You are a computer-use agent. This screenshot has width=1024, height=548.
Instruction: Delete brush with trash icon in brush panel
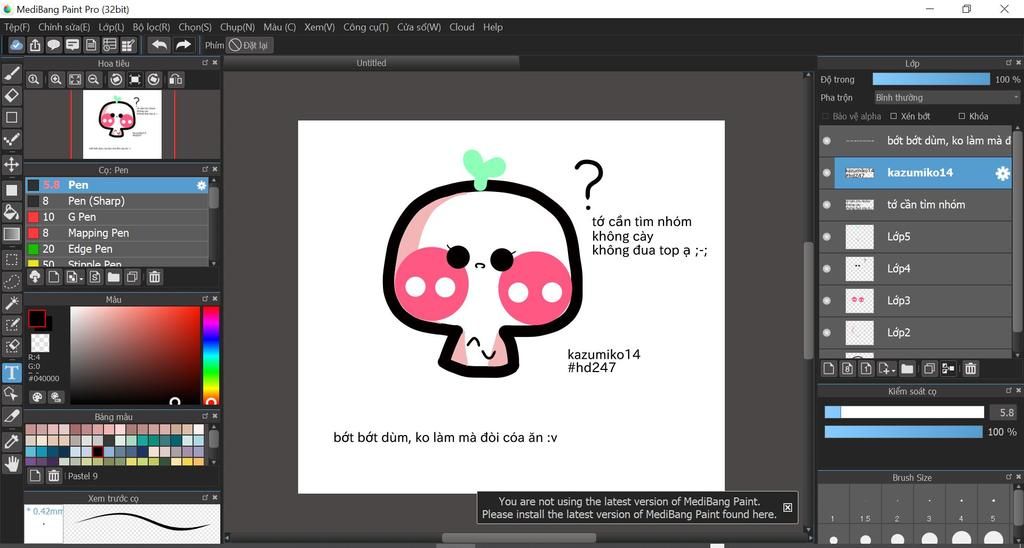[154, 277]
